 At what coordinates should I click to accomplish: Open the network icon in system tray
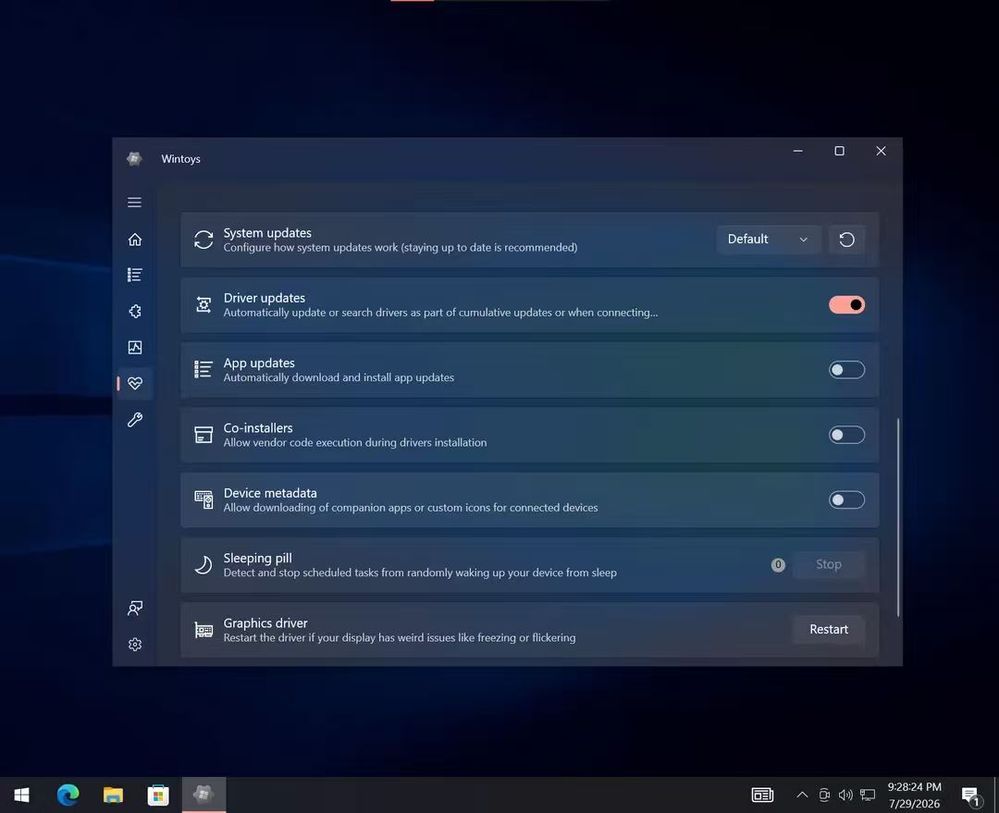(867, 795)
